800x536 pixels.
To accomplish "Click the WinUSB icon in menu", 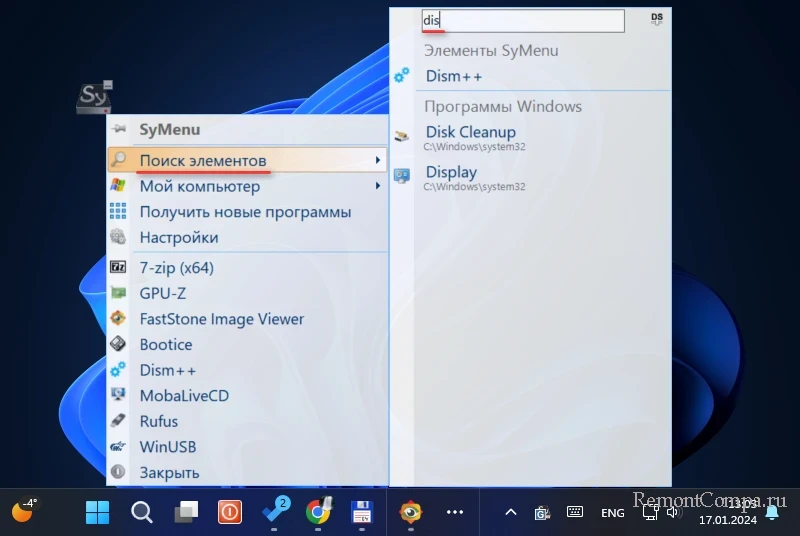I will click(x=118, y=447).
